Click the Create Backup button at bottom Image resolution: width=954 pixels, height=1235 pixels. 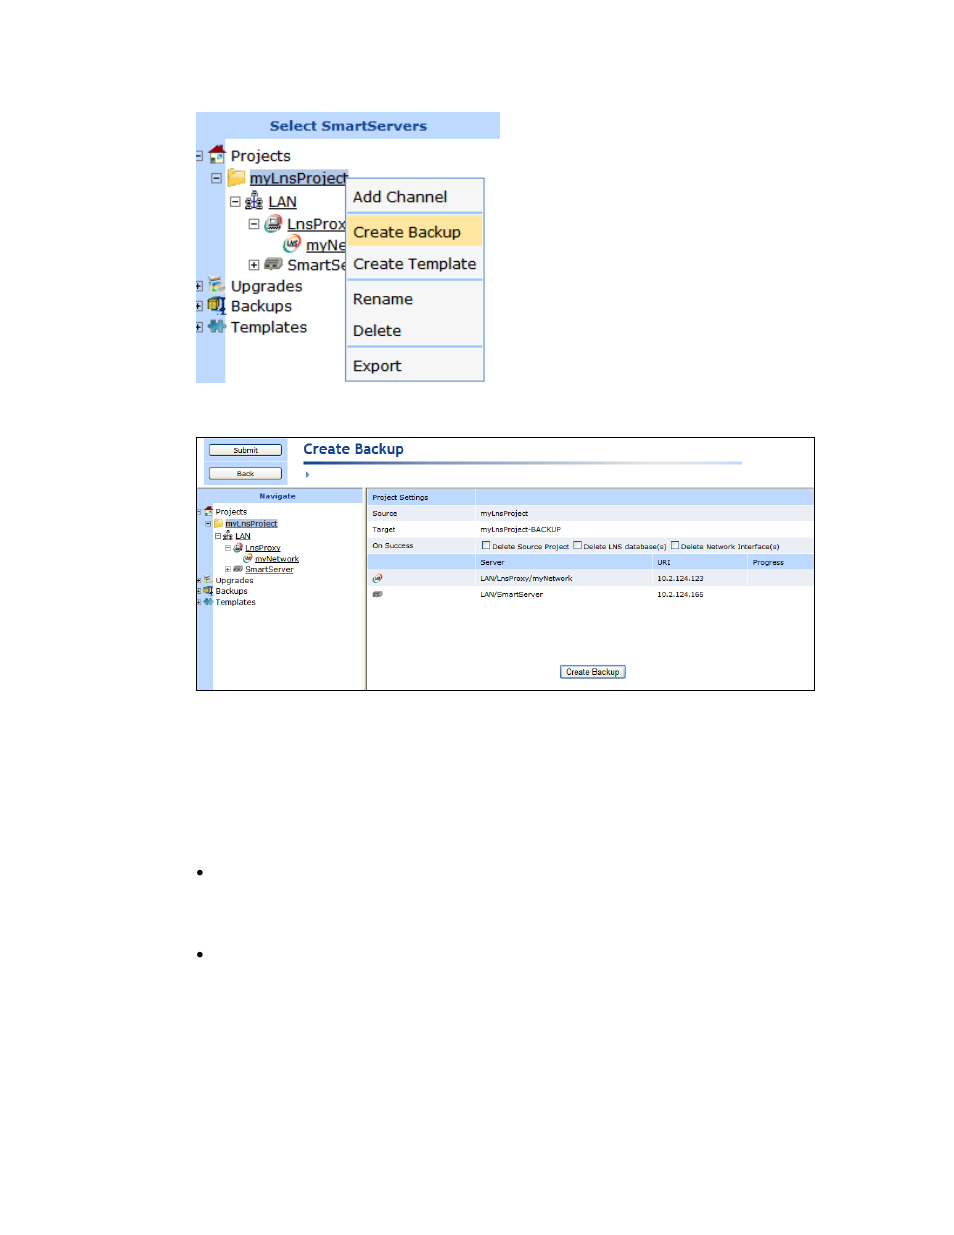[593, 672]
